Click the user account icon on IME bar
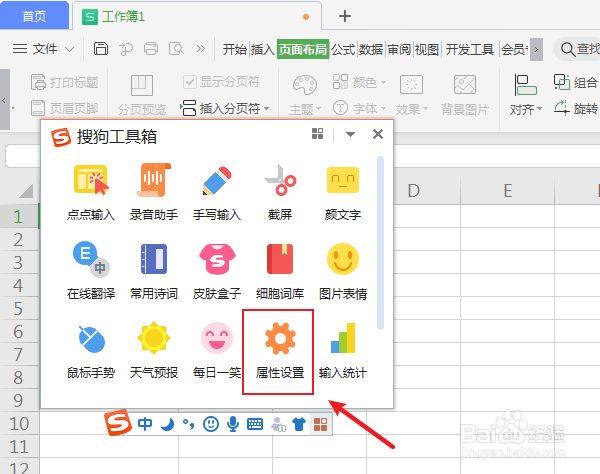This screenshot has height=474, width=600. click(278, 424)
